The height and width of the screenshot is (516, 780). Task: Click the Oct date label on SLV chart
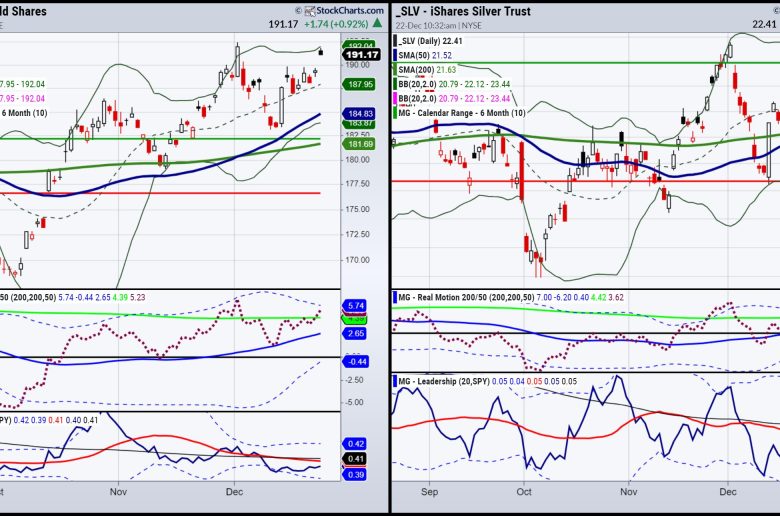[x=524, y=492]
